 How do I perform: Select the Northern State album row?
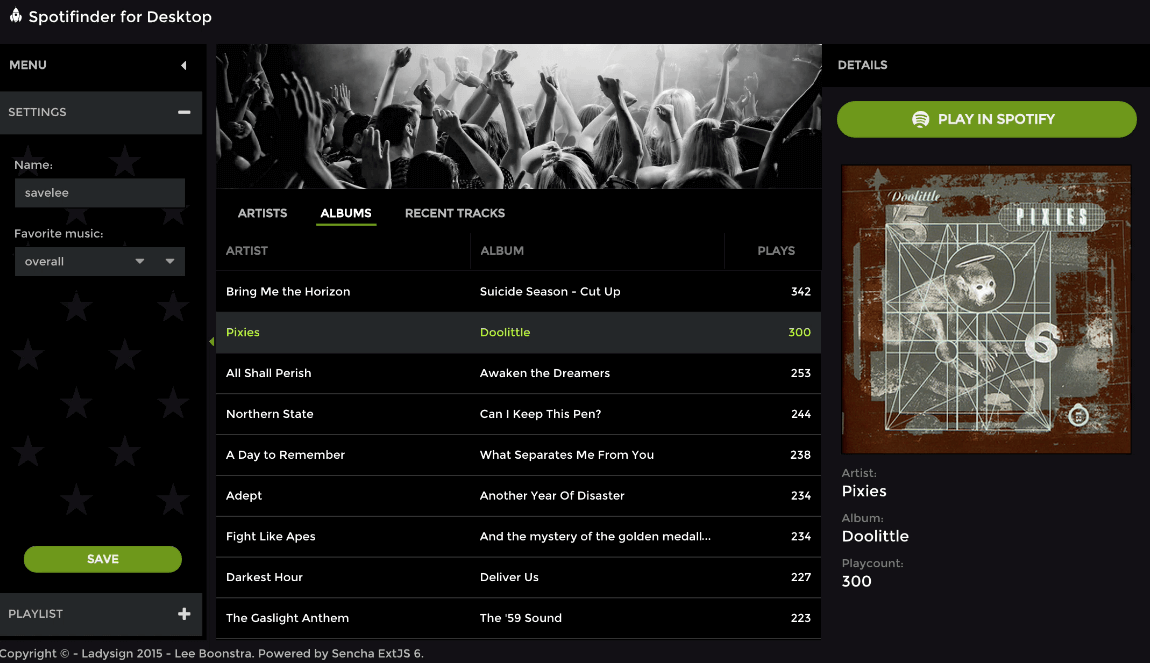coord(519,414)
